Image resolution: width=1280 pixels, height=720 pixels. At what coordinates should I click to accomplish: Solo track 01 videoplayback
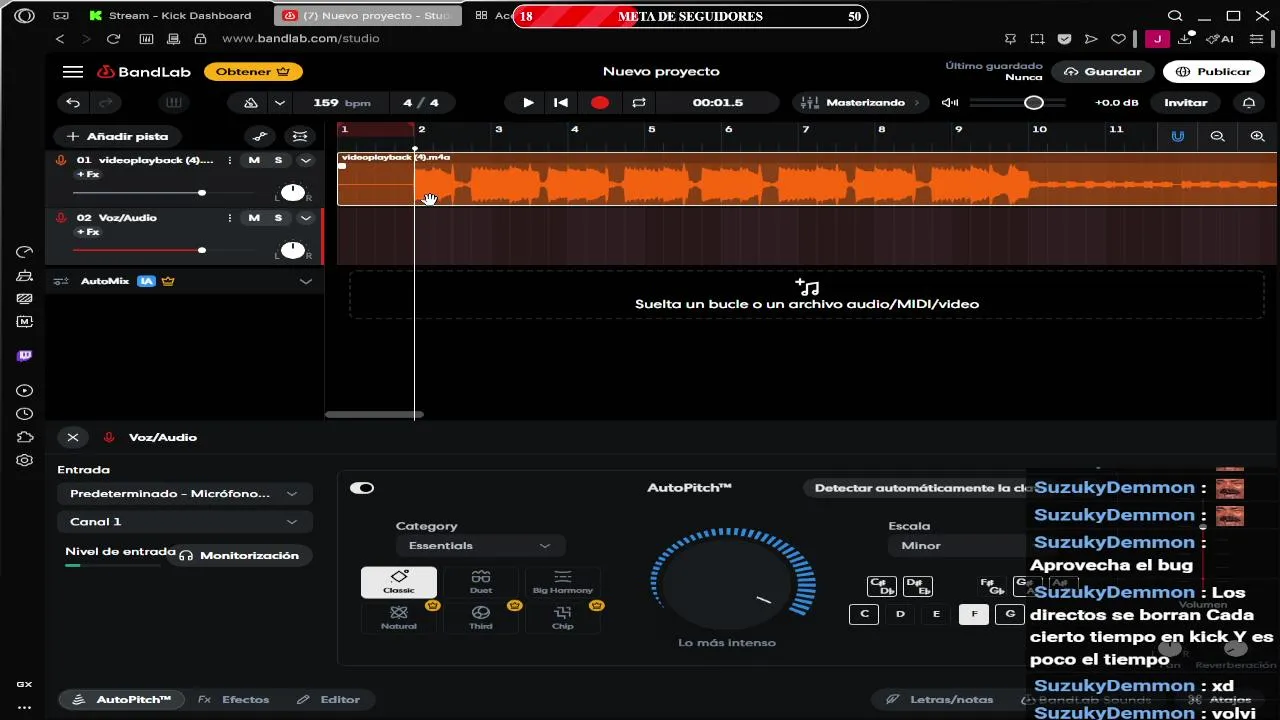pyautogui.click(x=279, y=161)
